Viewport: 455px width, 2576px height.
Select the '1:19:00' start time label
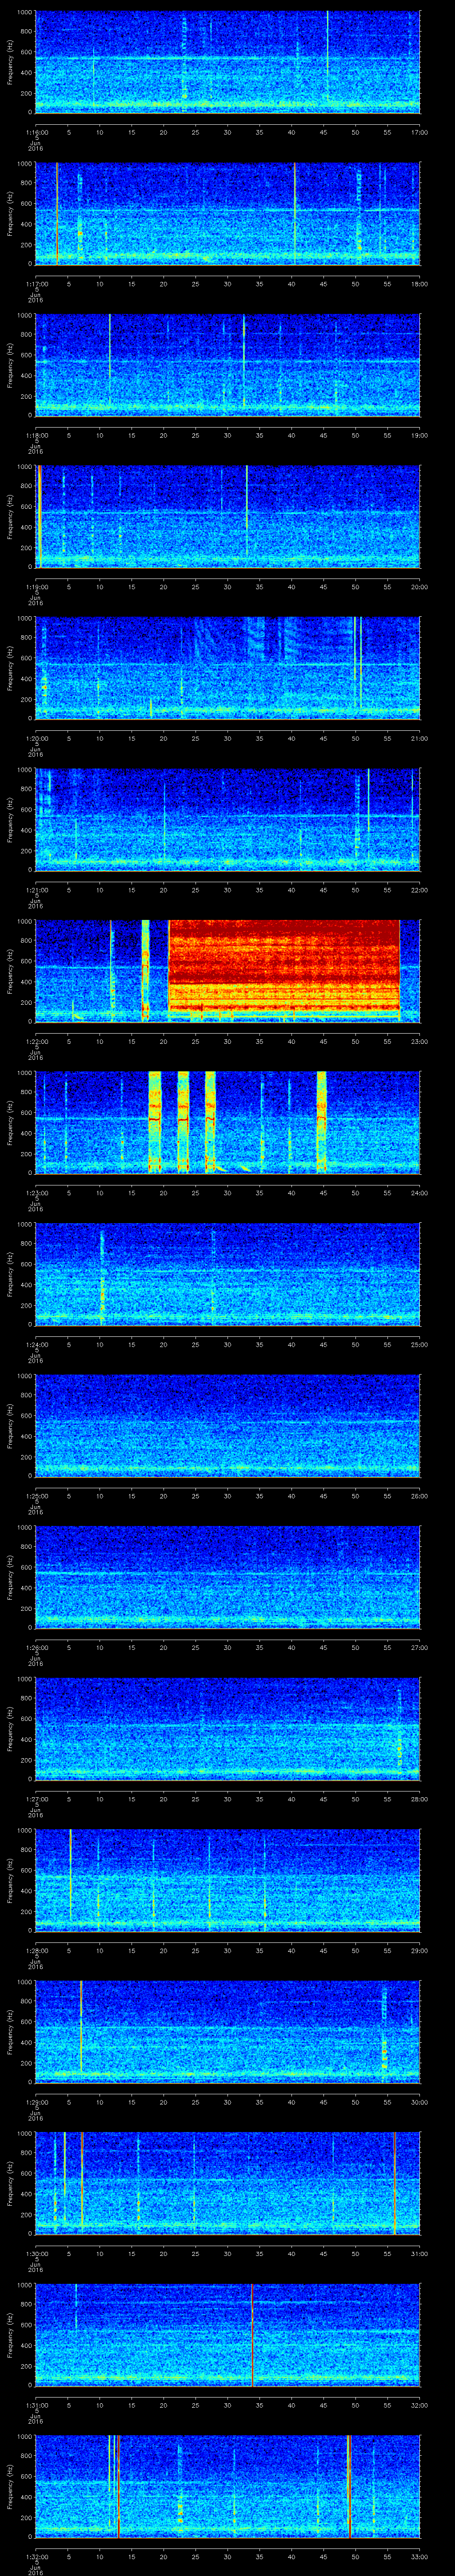(37, 587)
